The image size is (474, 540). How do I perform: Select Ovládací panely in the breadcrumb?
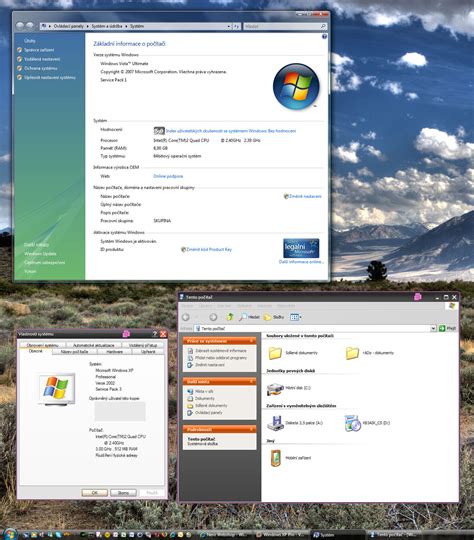tap(69, 26)
